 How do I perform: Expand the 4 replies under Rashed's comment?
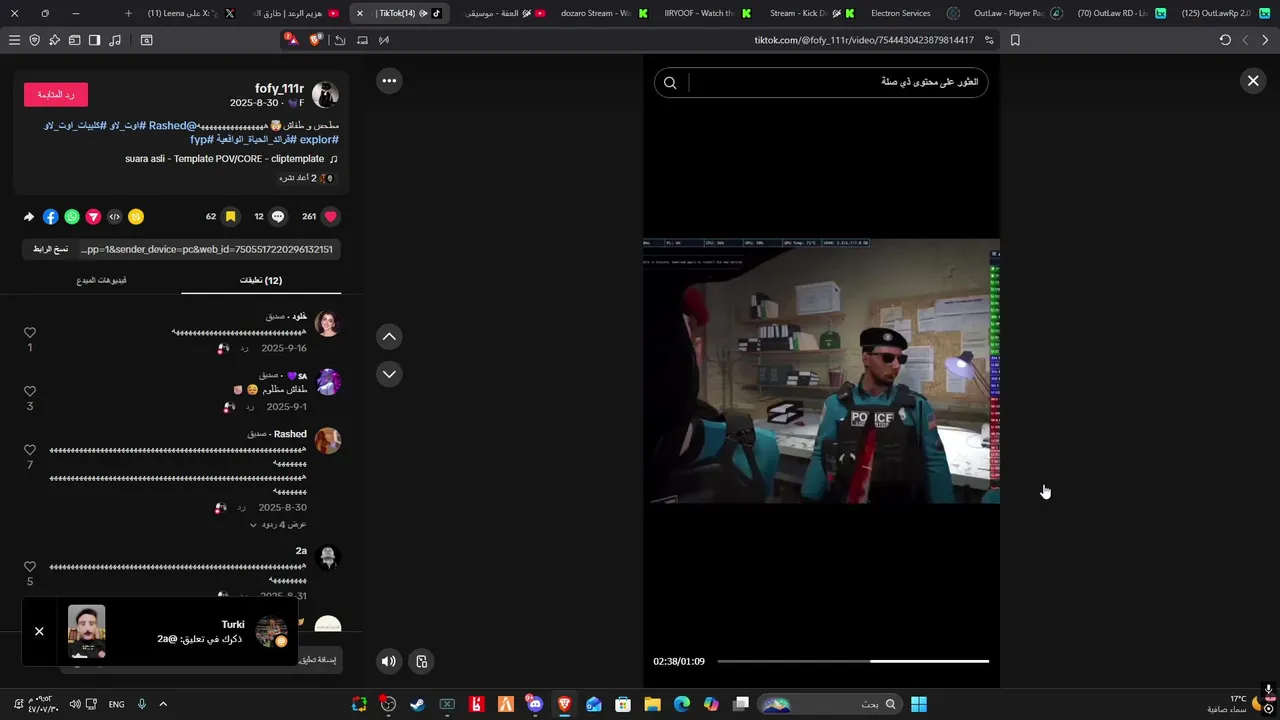[x=278, y=524]
